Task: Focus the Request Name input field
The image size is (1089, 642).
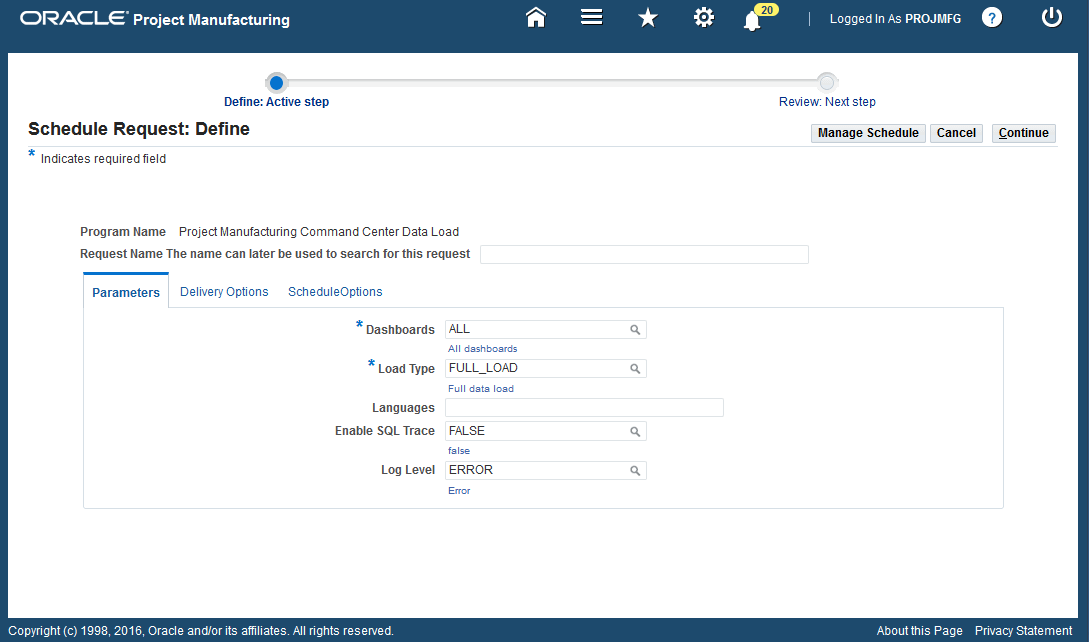Action: pyautogui.click(x=645, y=254)
